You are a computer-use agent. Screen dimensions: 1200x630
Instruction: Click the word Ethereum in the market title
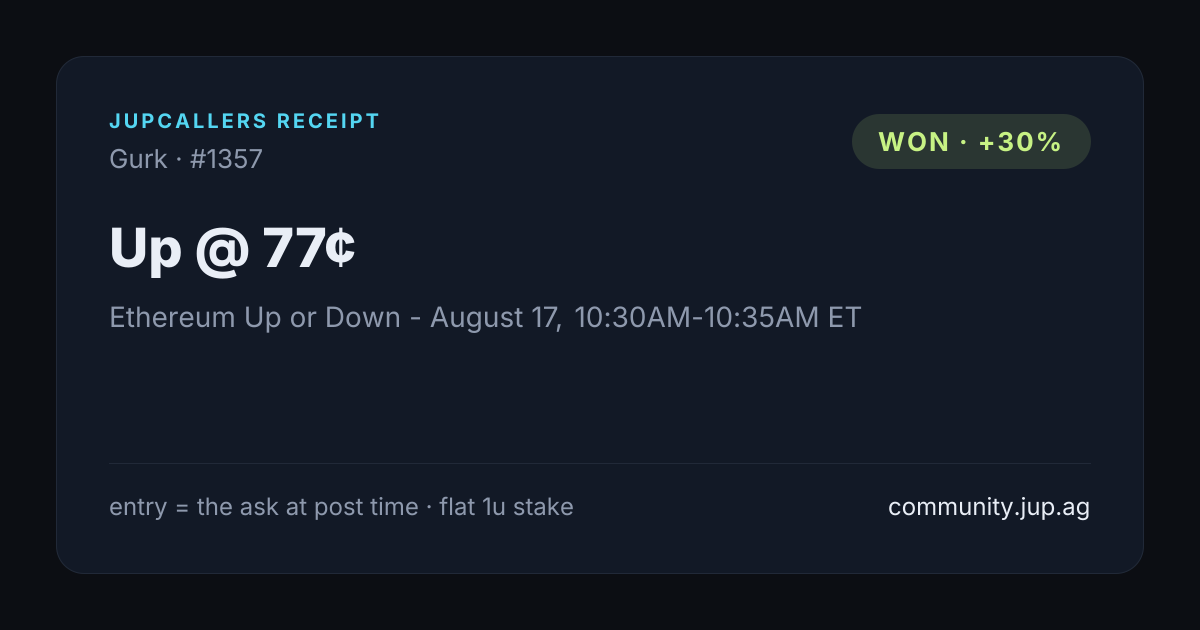pos(173,318)
